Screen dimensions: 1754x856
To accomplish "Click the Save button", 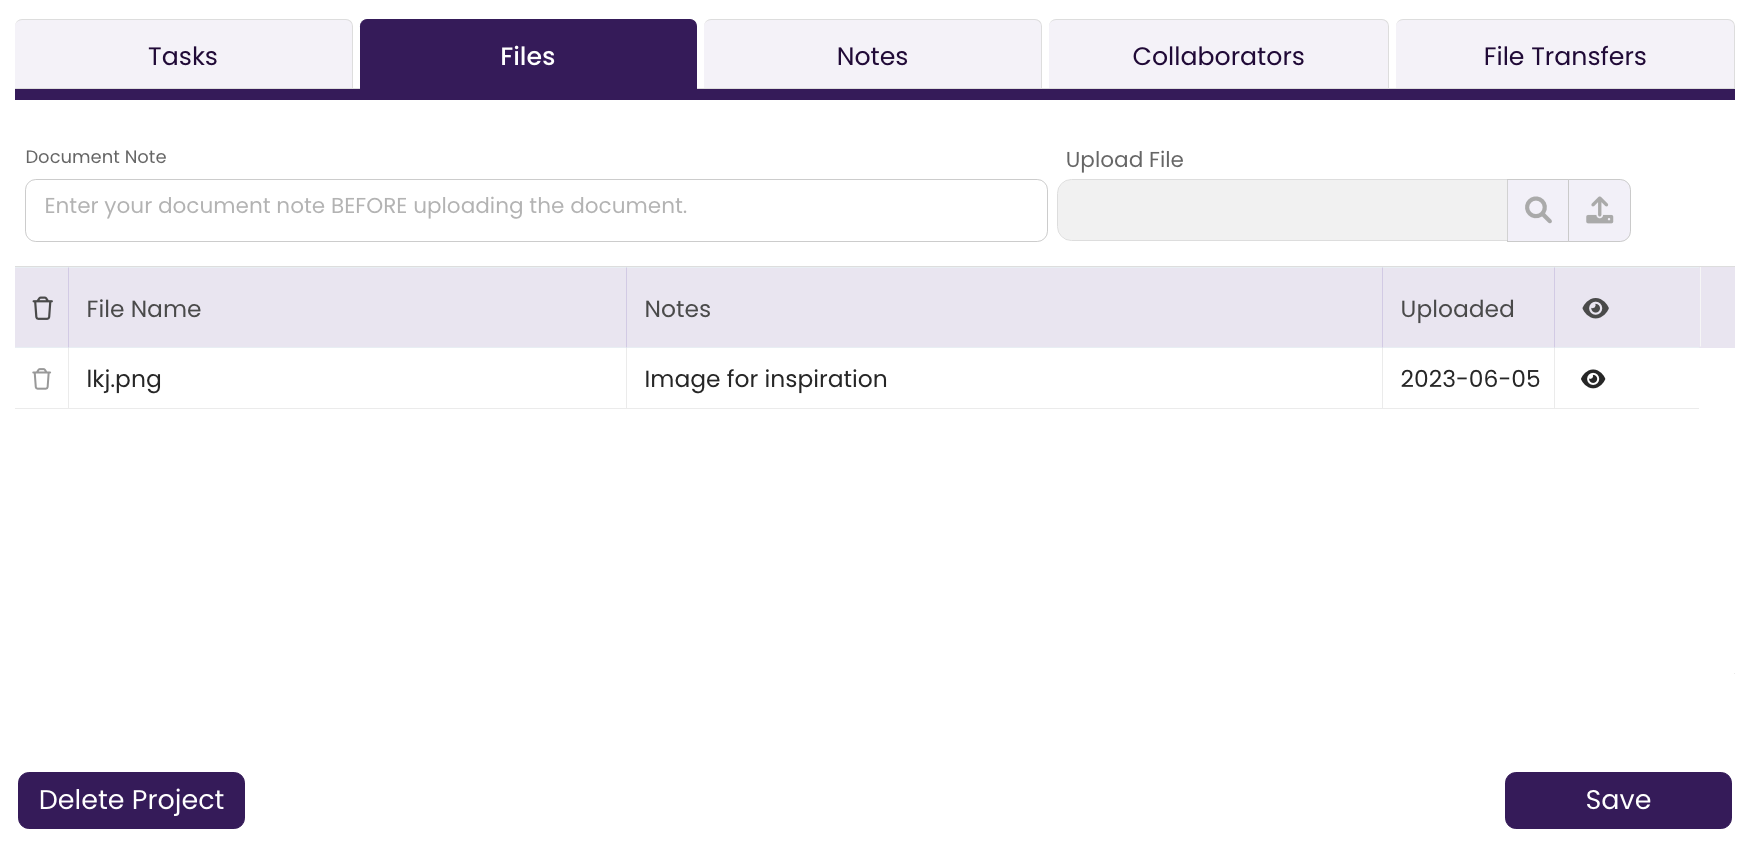I will (1618, 800).
